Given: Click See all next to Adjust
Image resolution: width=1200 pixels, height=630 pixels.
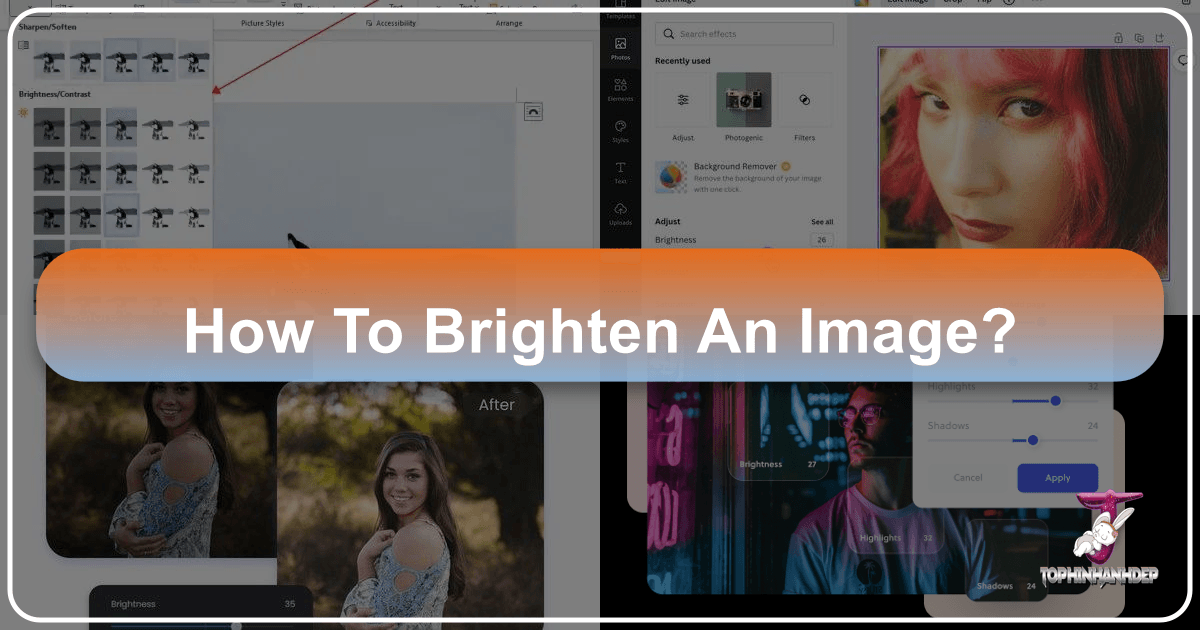Looking at the screenshot, I should [820, 221].
